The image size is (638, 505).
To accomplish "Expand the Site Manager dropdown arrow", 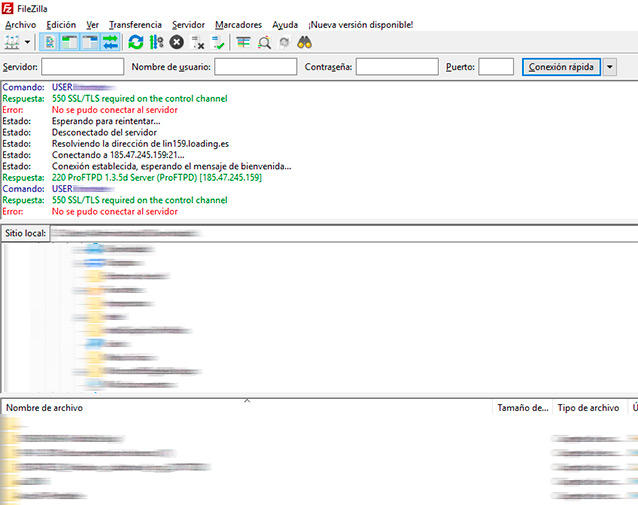I will click(x=27, y=42).
